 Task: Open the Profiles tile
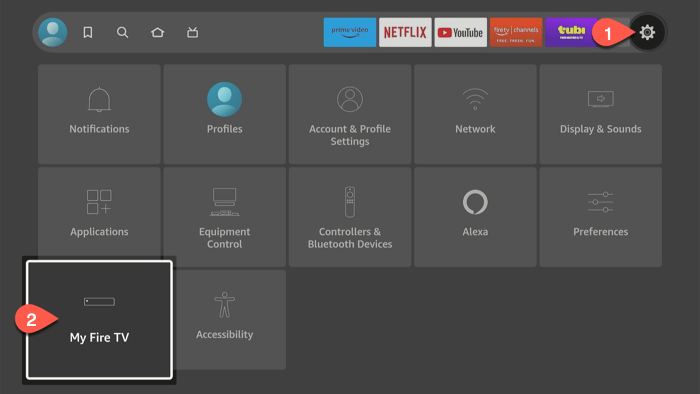[x=225, y=114]
